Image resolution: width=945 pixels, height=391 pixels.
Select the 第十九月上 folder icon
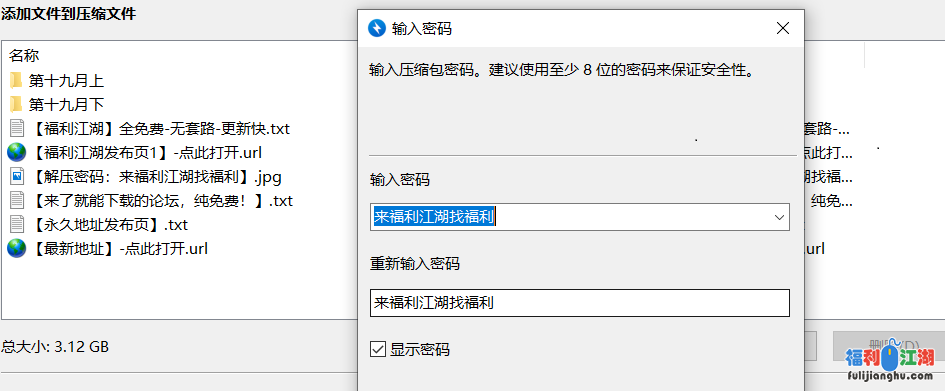[16, 80]
